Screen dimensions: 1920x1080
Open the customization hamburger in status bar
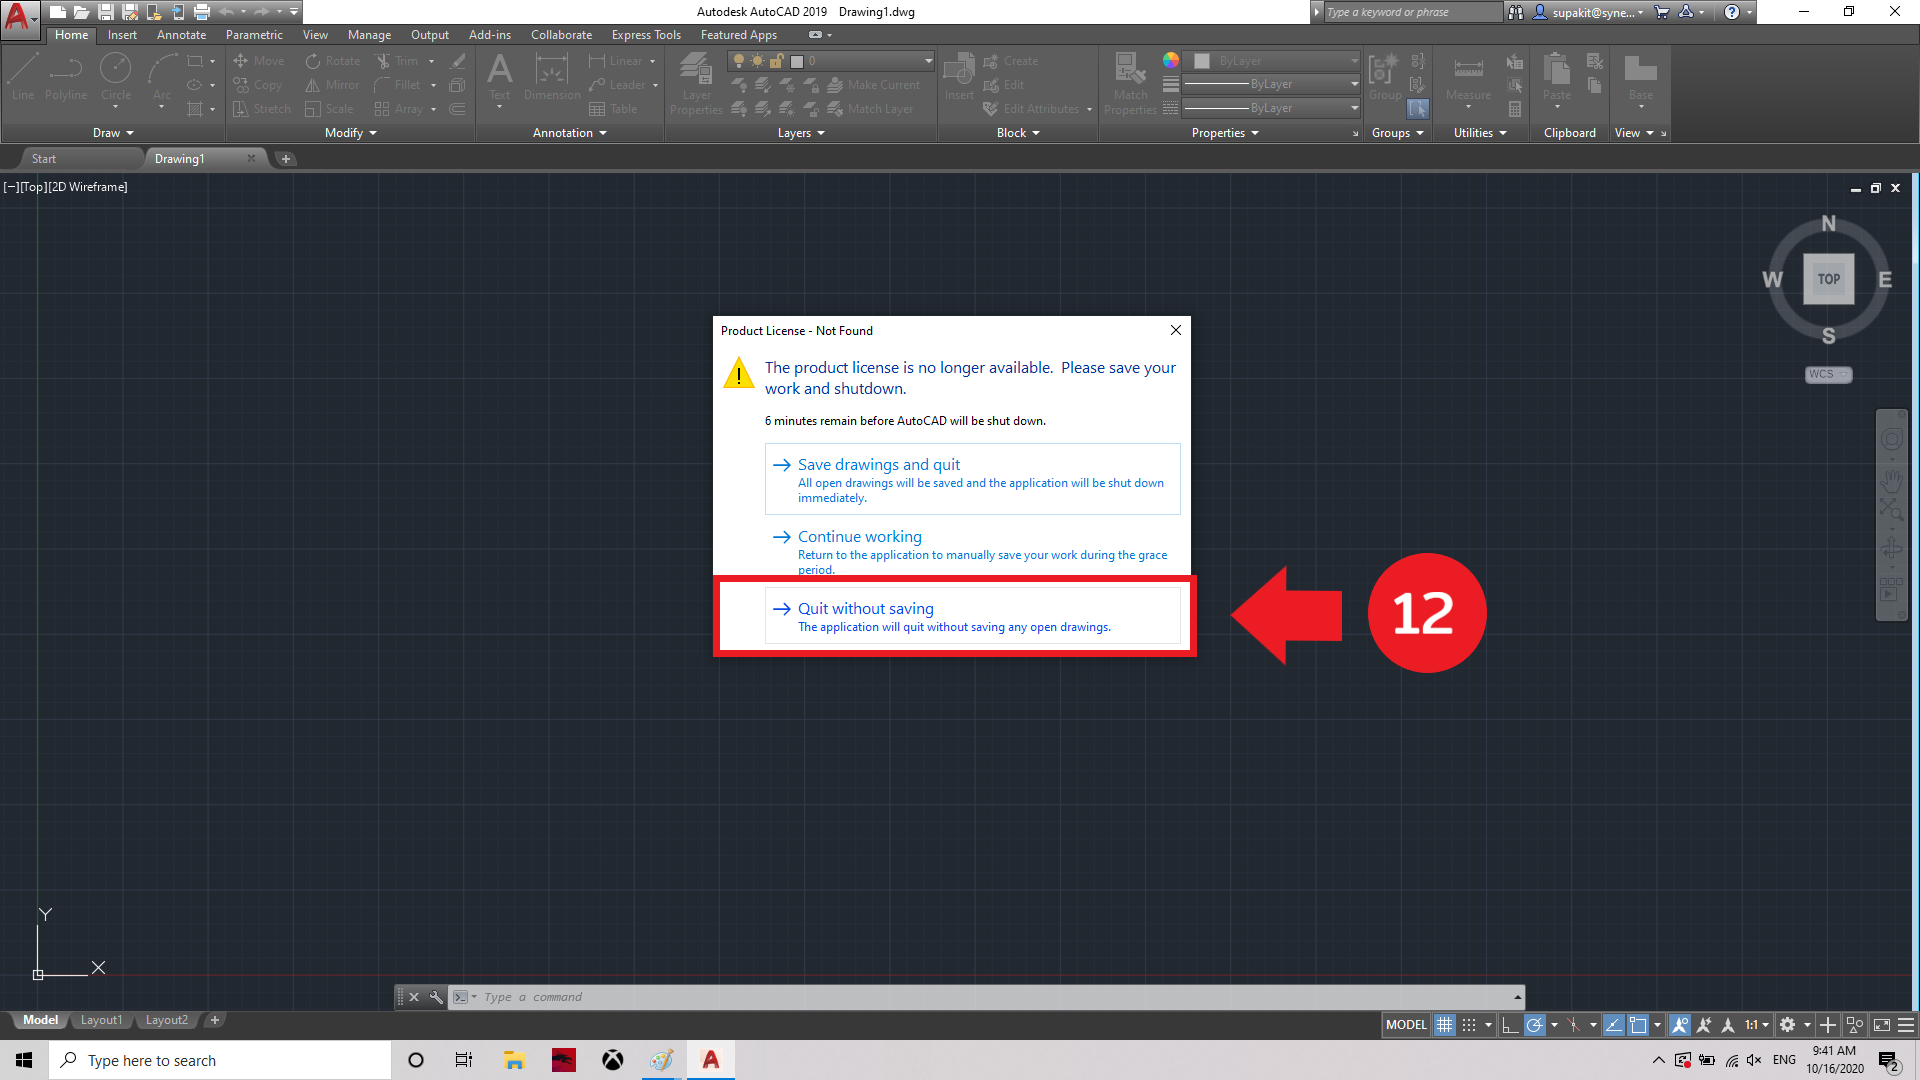click(x=1906, y=1025)
